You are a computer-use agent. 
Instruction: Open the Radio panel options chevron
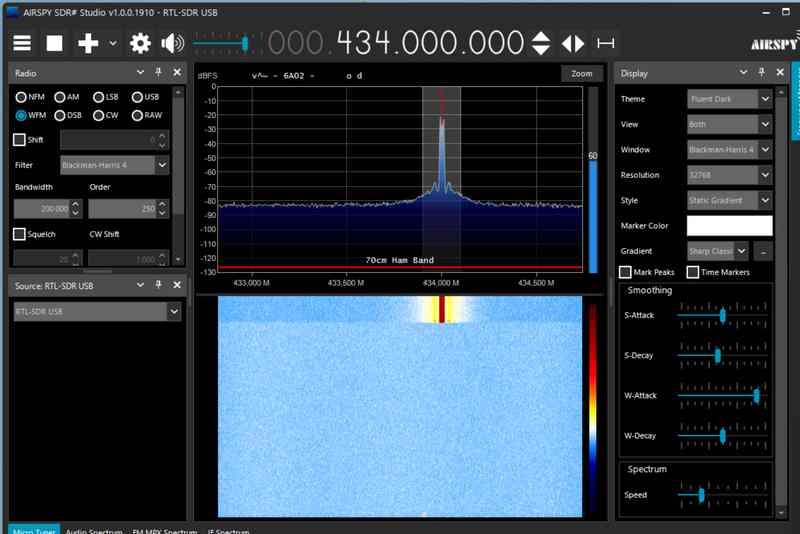[140, 73]
